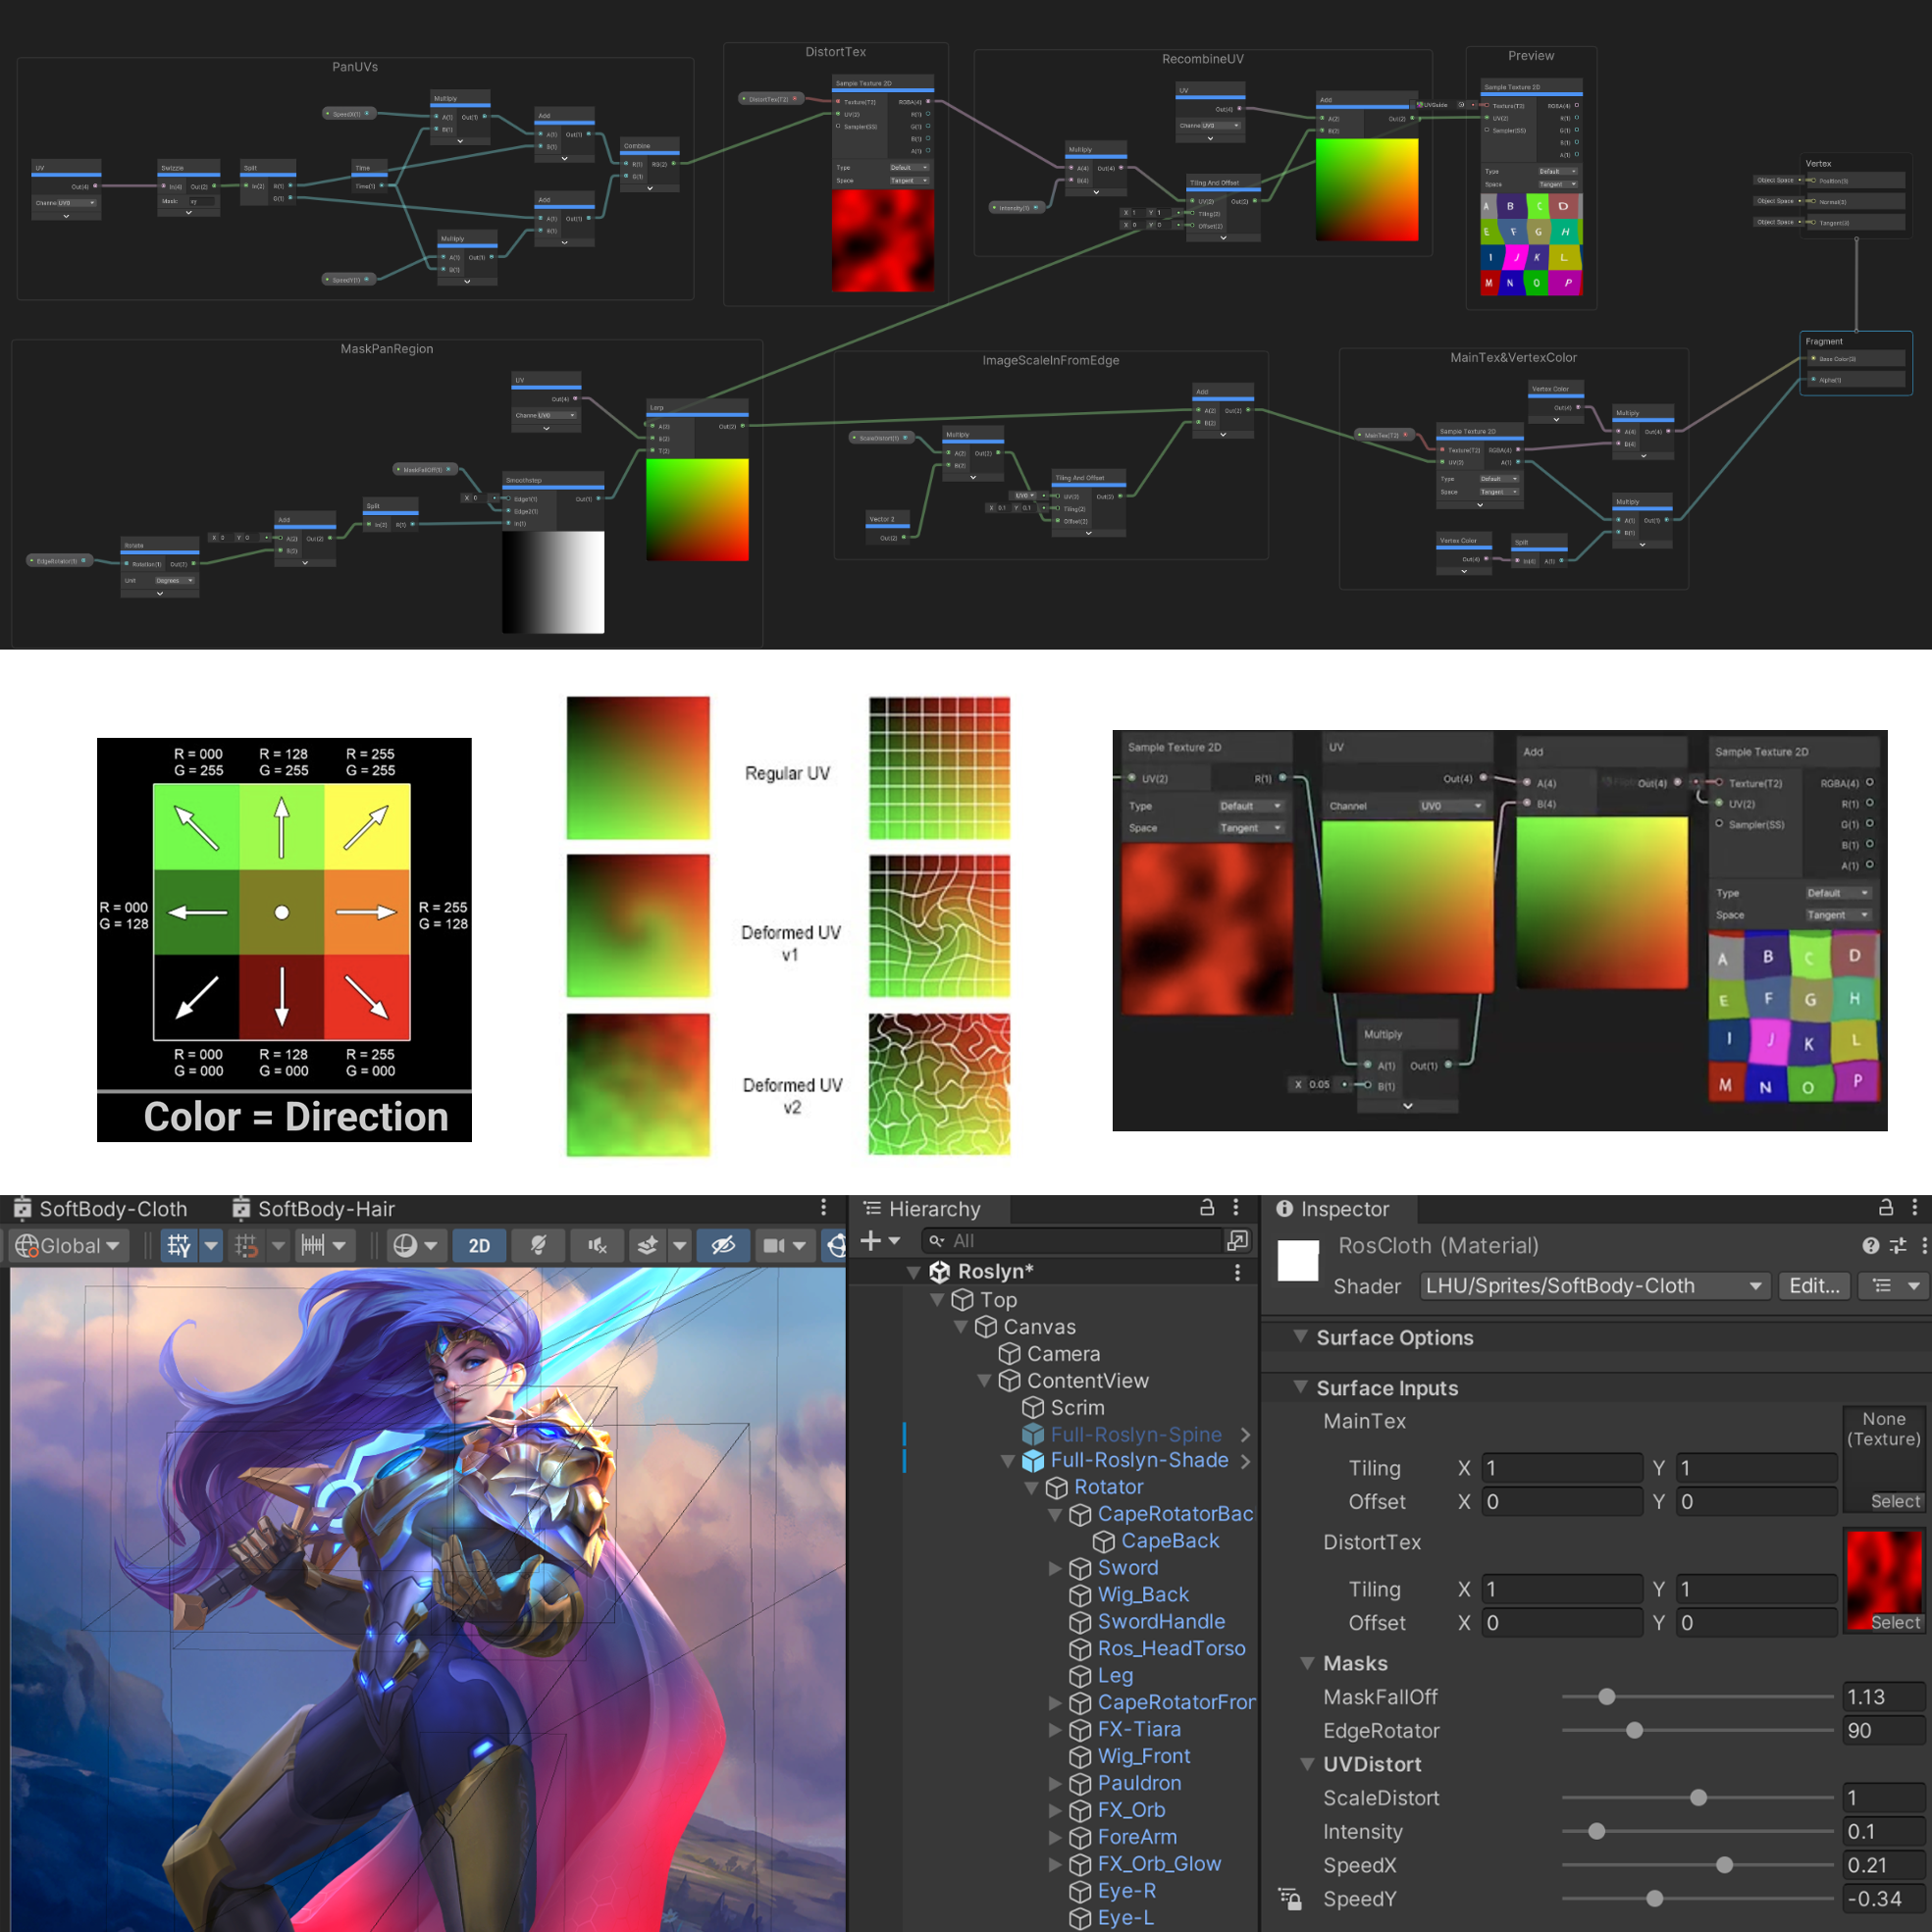The height and width of the screenshot is (1932, 1932).
Task: Toggle Scene view lighting icon
Action: (537, 1245)
